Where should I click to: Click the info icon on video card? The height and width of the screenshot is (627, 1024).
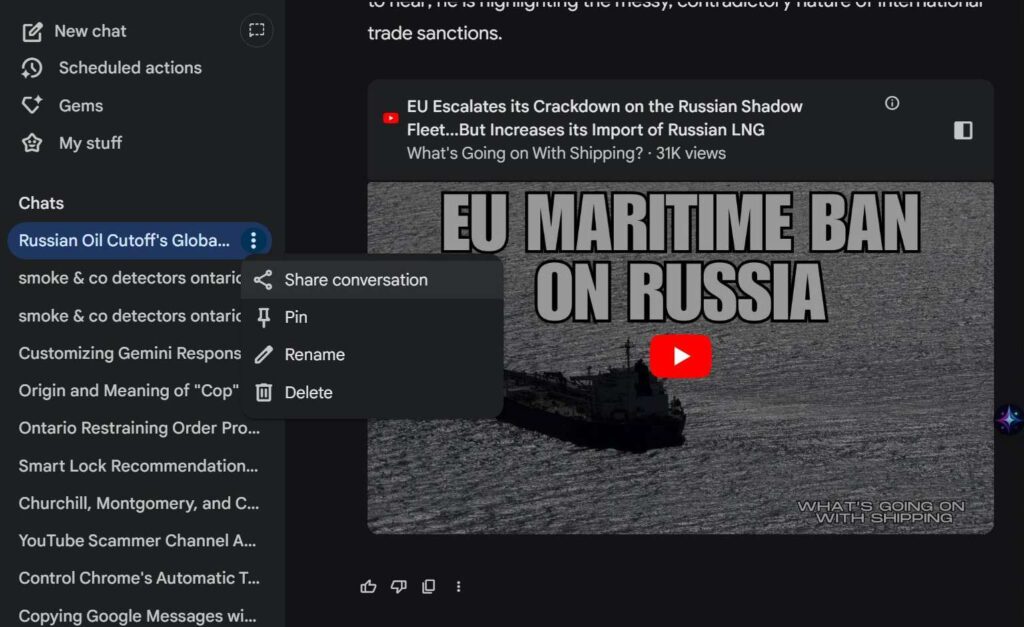pyautogui.click(x=892, y=103)
